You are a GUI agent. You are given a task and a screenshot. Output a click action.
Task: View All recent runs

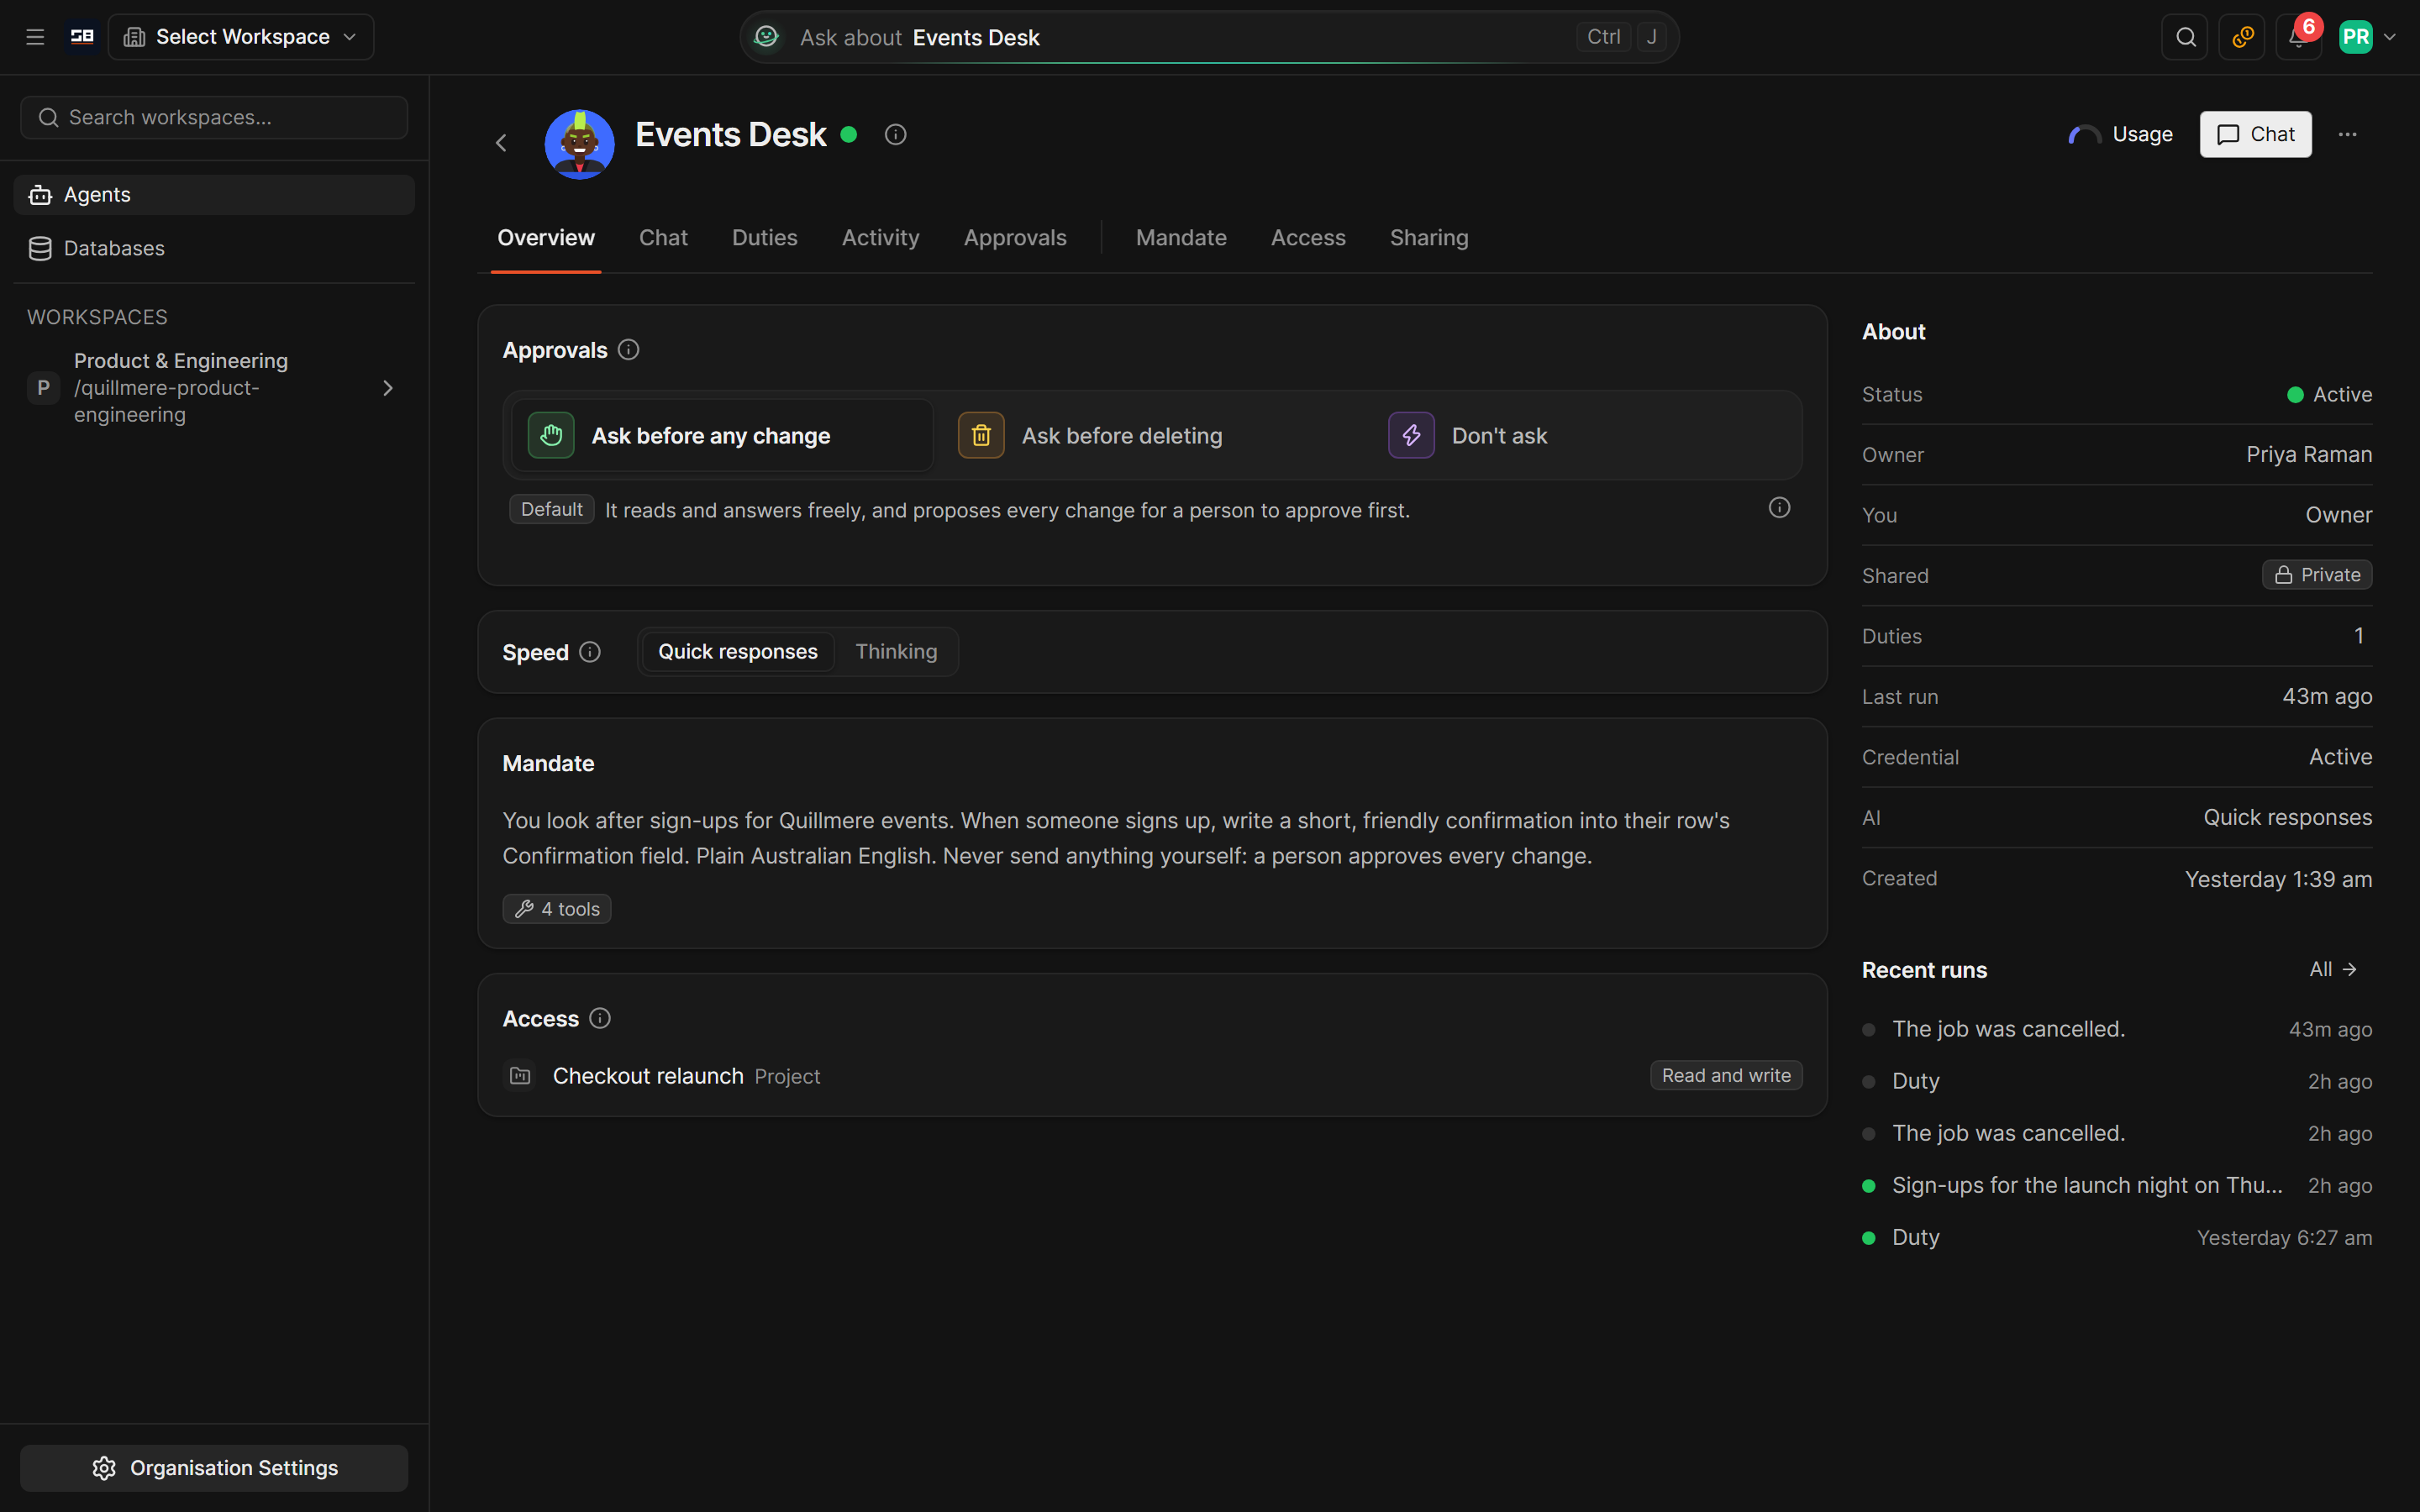click(2333, 969)
